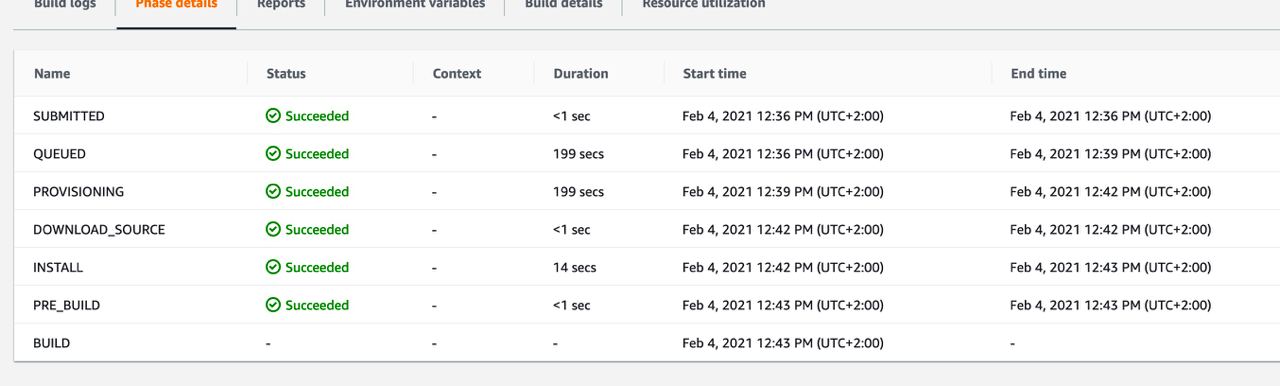Click the PROVISIONING success checkmark icon

273,192
